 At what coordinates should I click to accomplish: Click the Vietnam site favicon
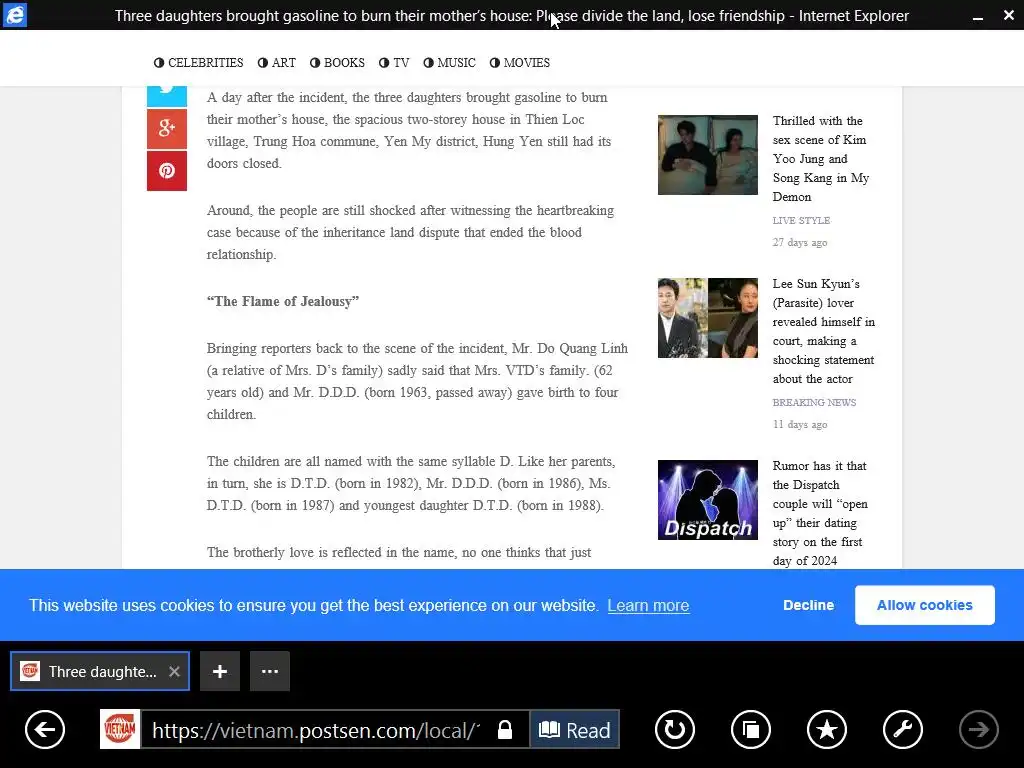pyautogui.click(x=120, y=729)
